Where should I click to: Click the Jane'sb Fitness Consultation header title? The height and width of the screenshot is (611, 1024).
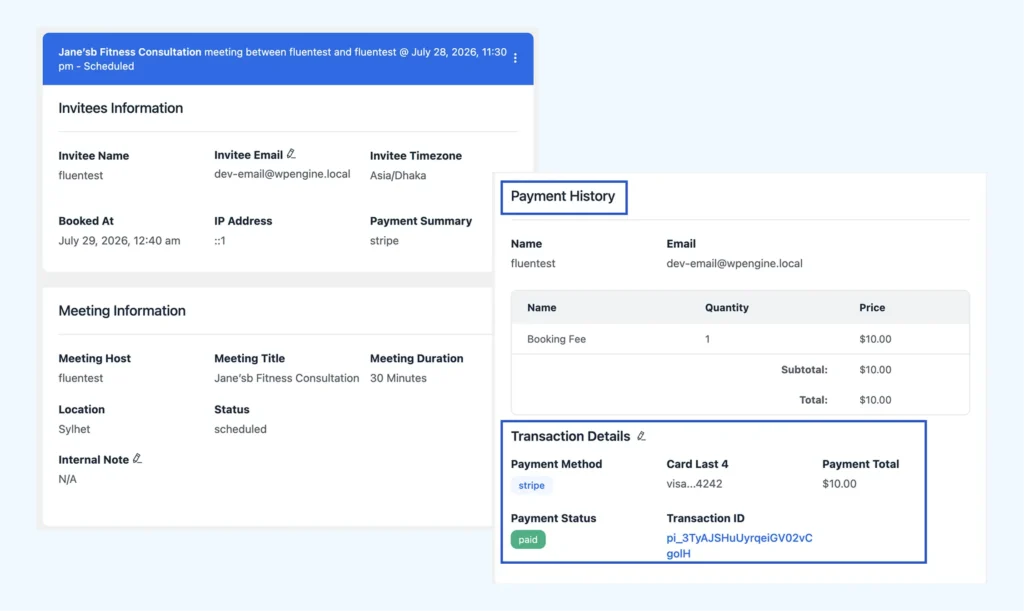pos(129,52)
